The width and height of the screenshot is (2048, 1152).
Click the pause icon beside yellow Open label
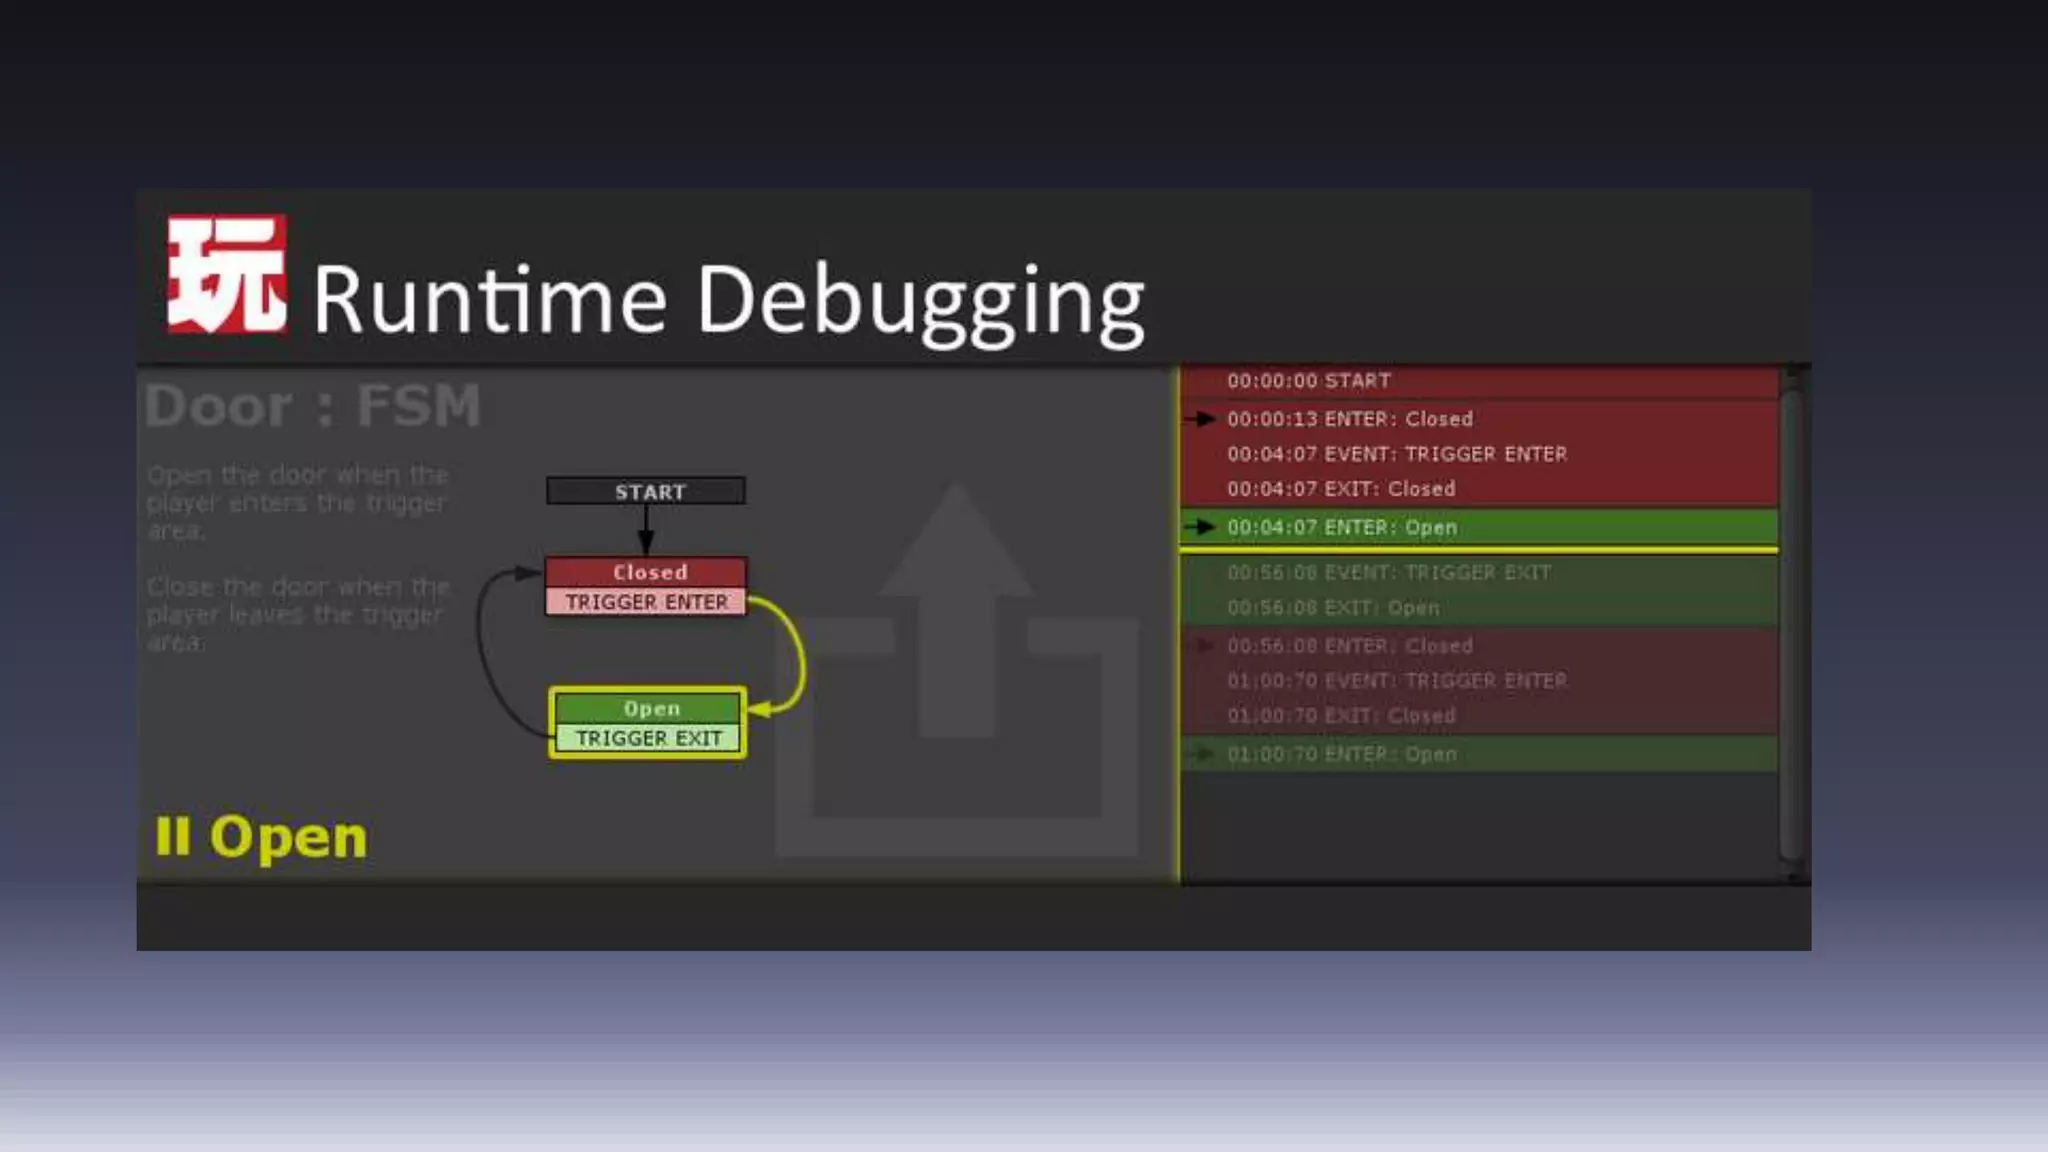click(173, 836)
